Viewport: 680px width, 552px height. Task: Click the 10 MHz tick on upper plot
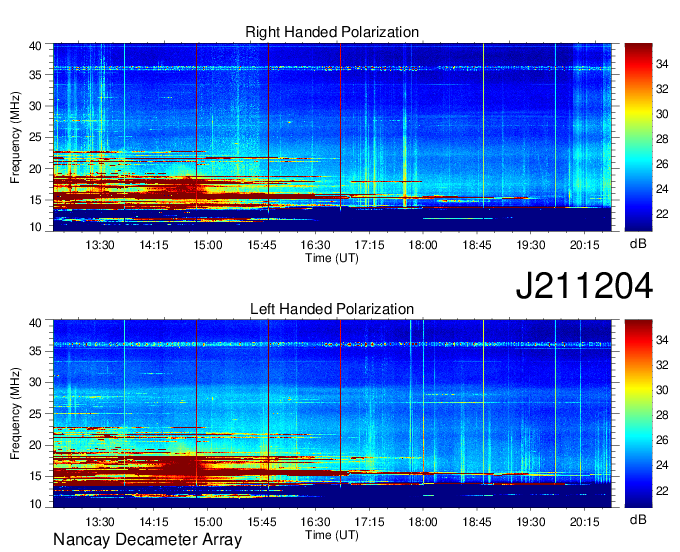coord(35,227)
